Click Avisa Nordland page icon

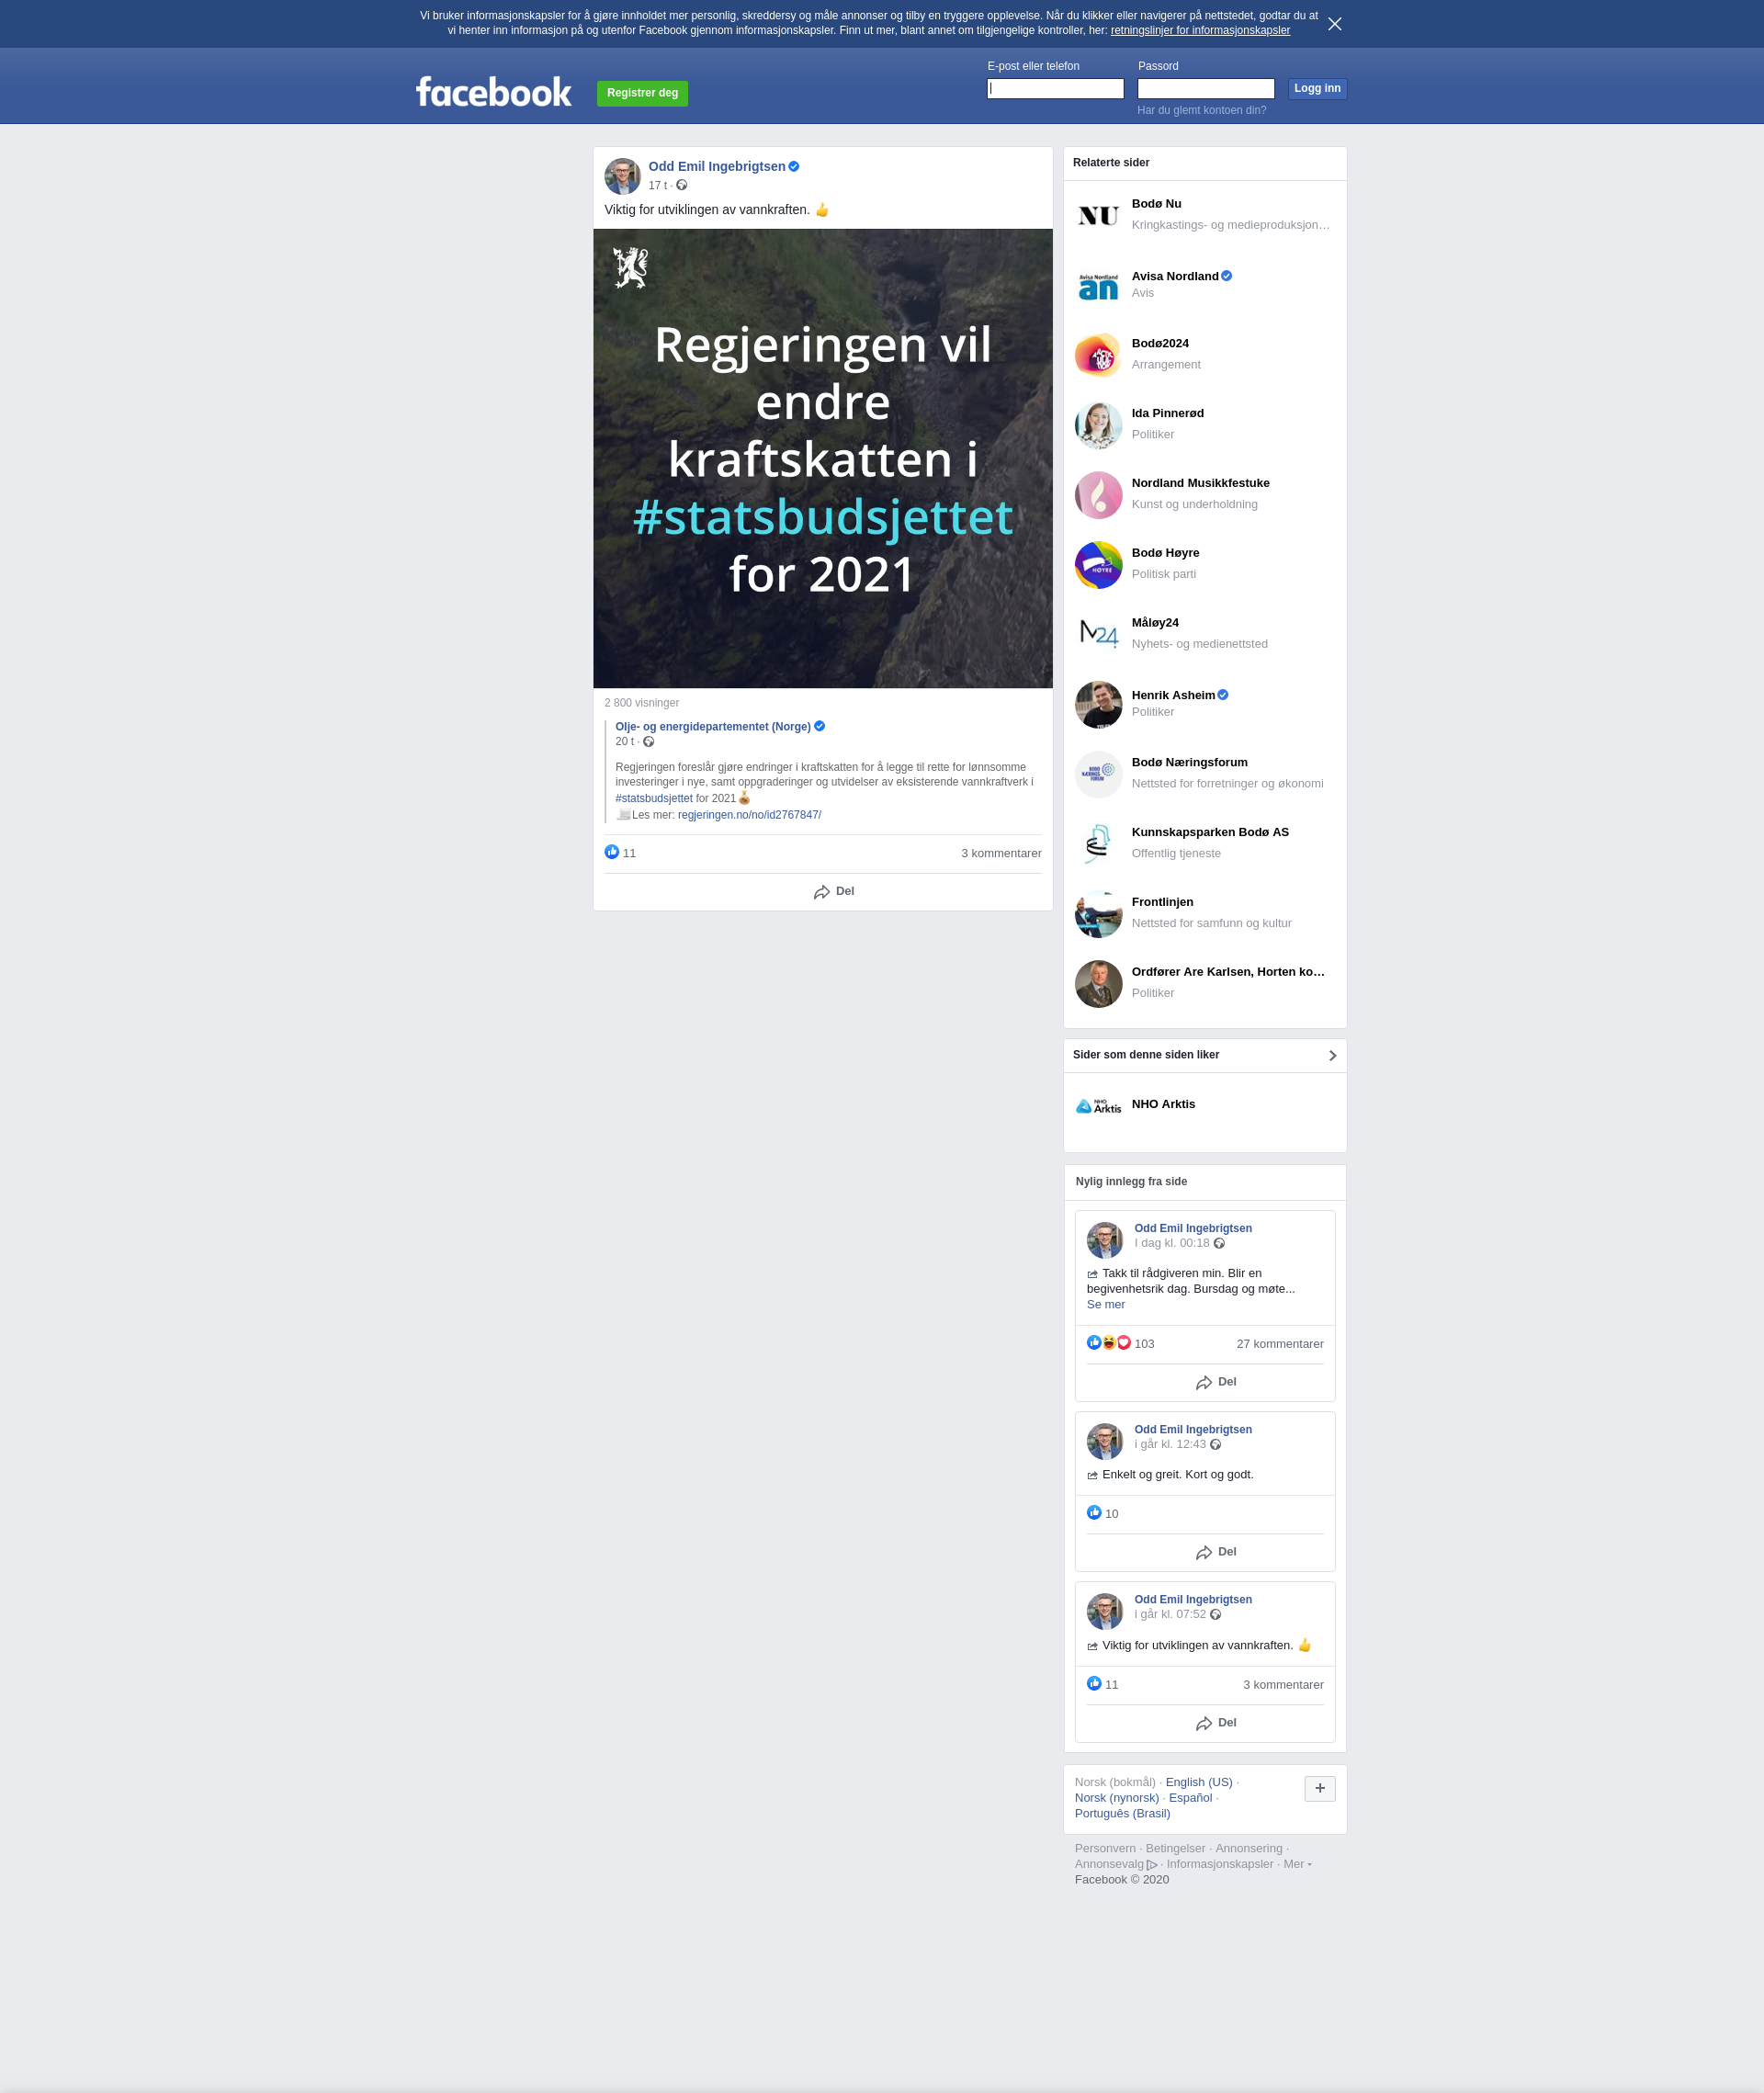[1097, 285]
